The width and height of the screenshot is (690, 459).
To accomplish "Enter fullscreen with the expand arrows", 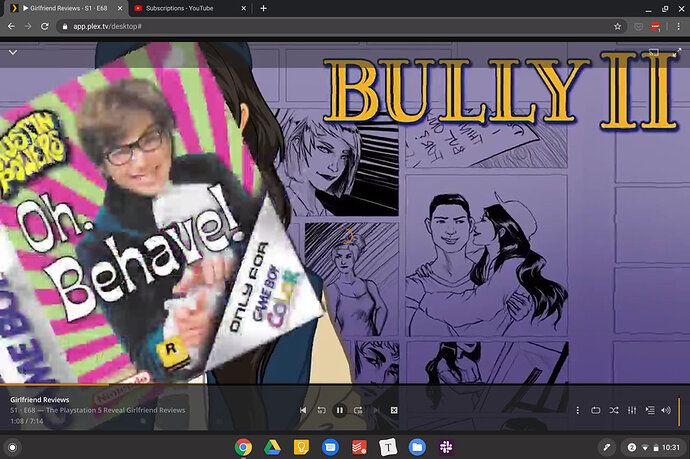I will (x=677, y=52).
